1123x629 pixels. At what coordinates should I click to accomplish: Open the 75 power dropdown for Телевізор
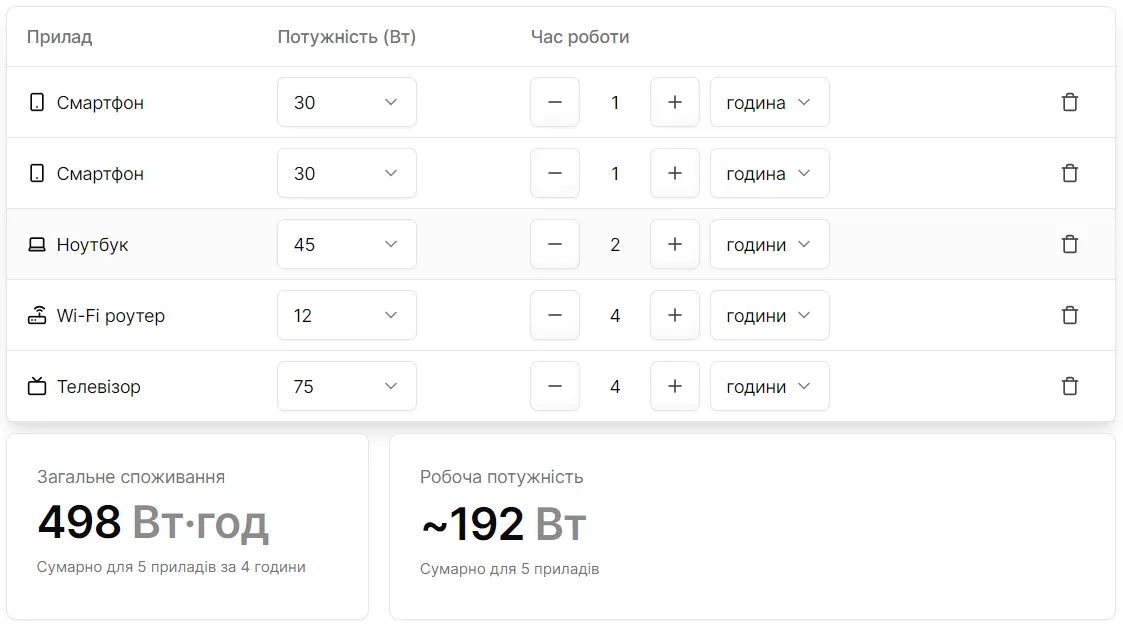347,386
